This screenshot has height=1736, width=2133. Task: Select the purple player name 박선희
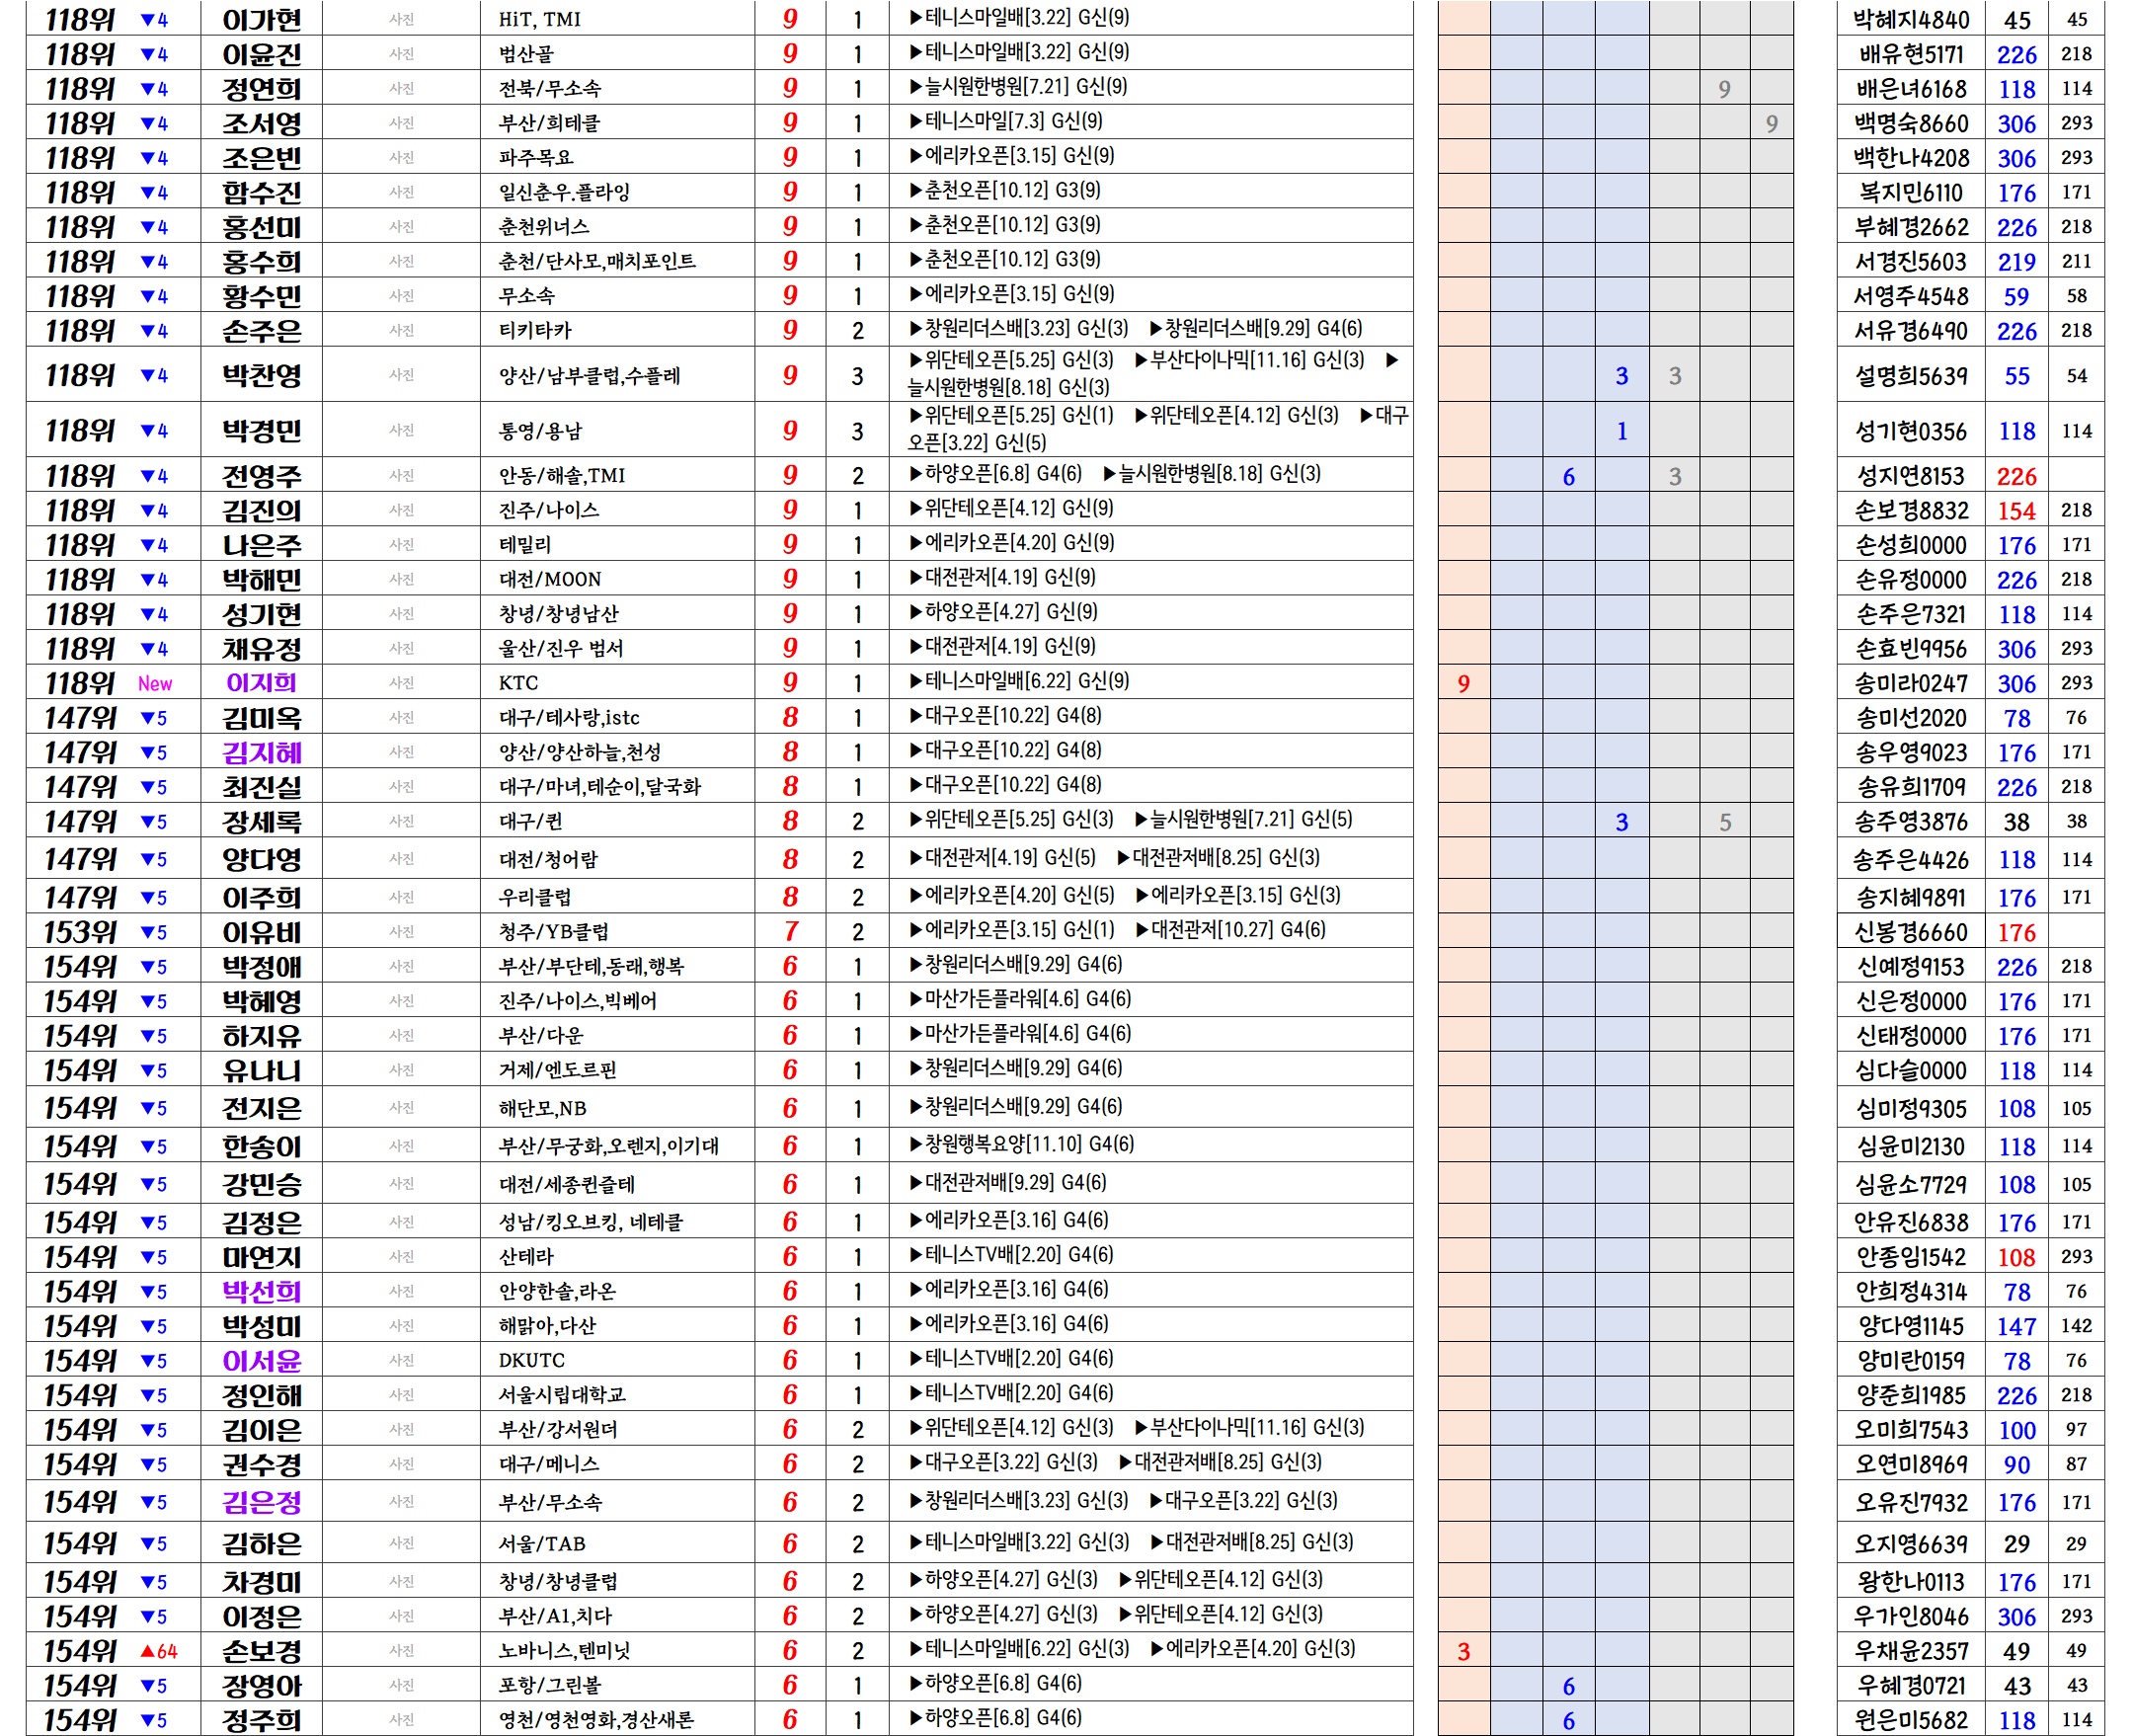[261, 1292]
